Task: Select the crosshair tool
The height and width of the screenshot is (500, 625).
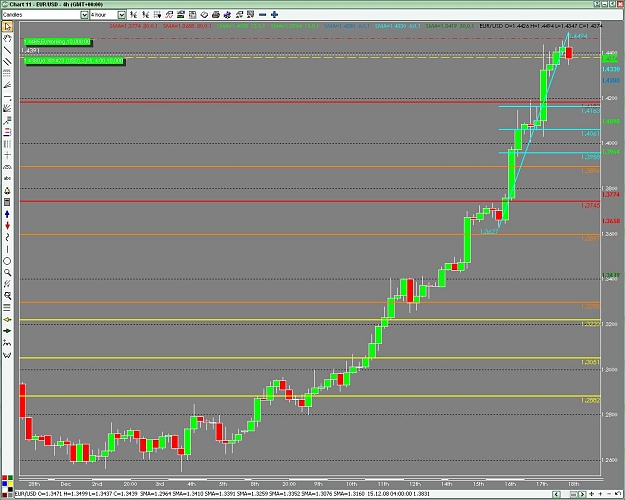Action: [x=7, y=155]
